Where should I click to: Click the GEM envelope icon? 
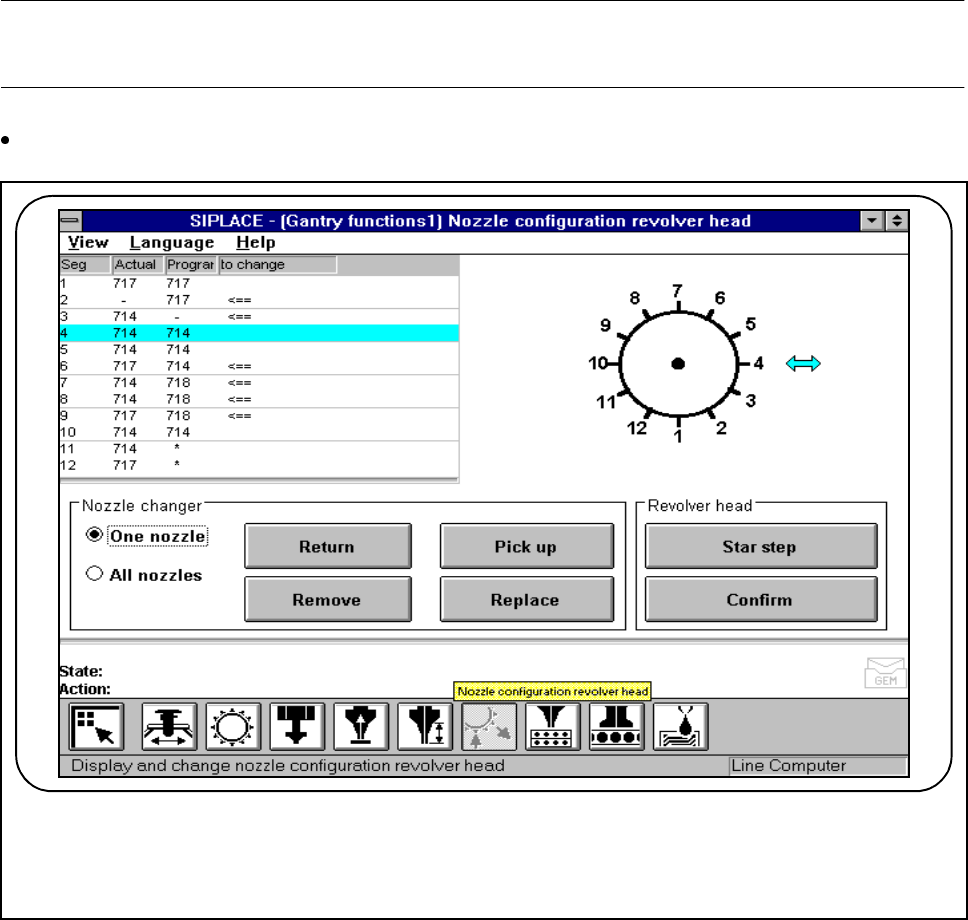coord(885,673)
